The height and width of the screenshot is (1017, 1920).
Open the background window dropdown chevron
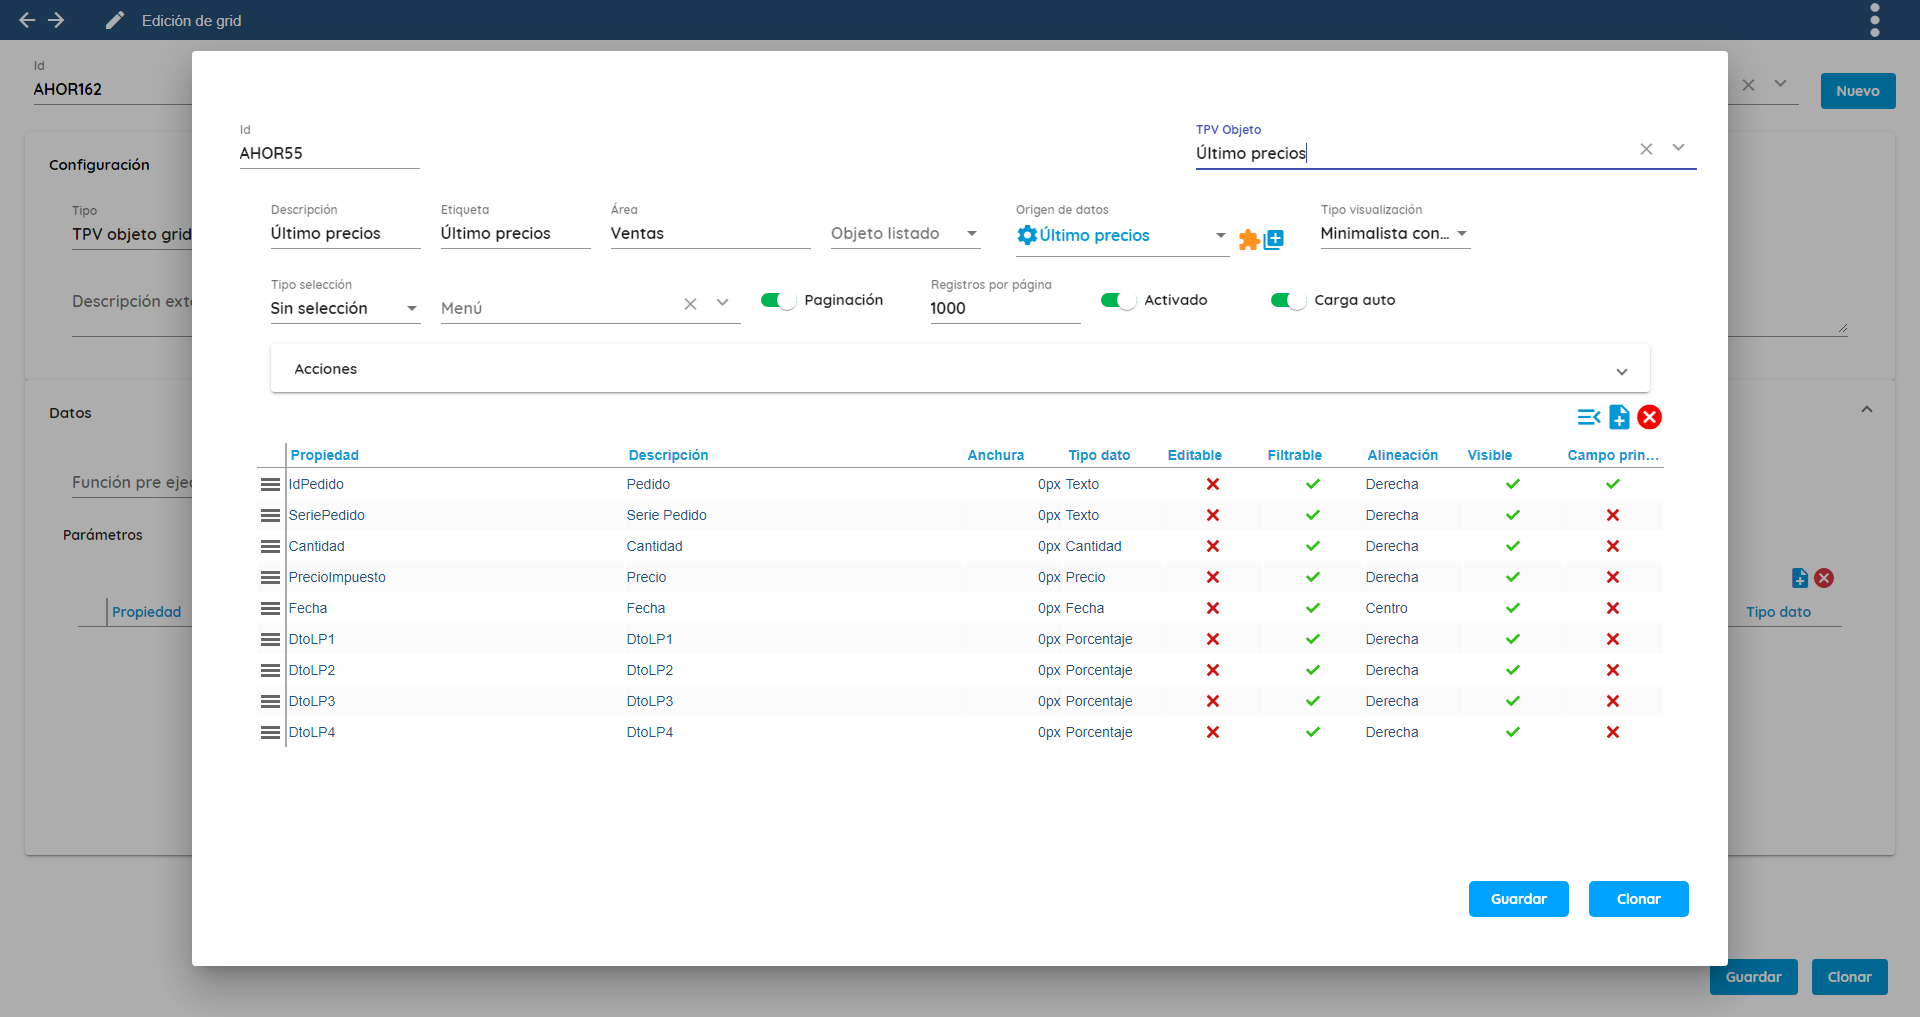point(1781,84)
